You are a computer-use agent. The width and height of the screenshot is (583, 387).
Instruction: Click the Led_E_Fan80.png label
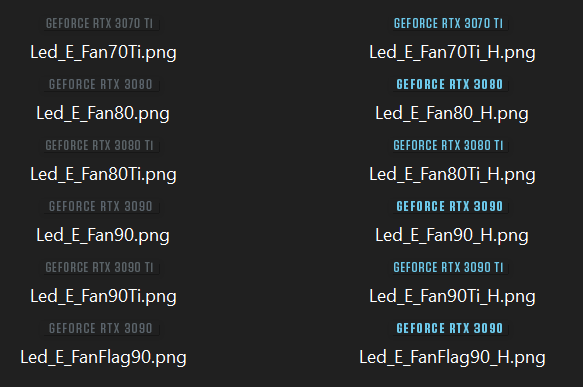(x=103, y=113)
